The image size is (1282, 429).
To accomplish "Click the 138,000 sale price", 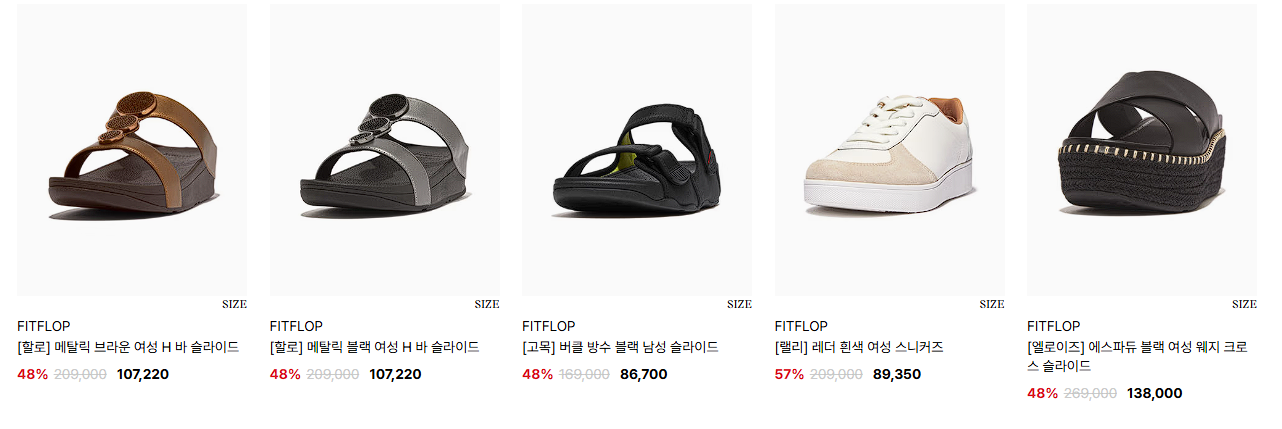I will click(x=1154, y=394).
